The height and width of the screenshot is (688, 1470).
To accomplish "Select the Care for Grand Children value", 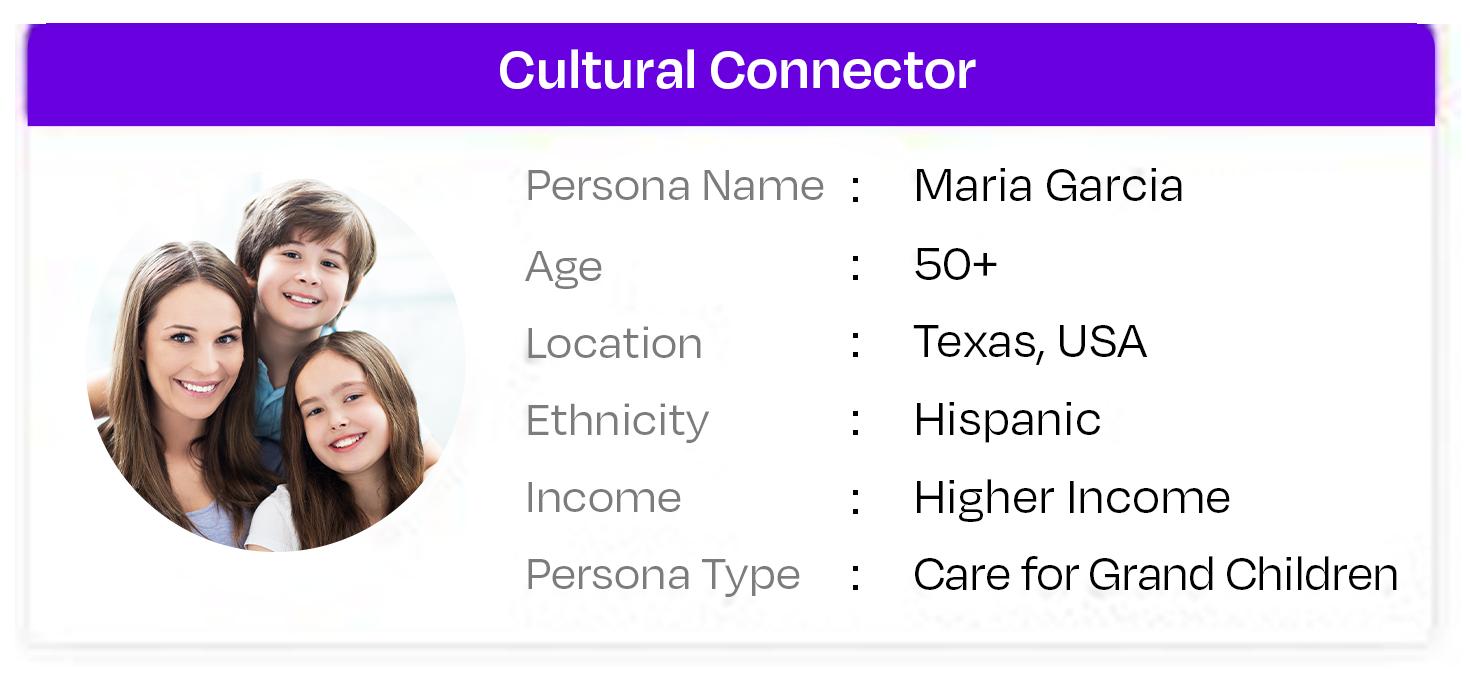I will pos(1155,575).
